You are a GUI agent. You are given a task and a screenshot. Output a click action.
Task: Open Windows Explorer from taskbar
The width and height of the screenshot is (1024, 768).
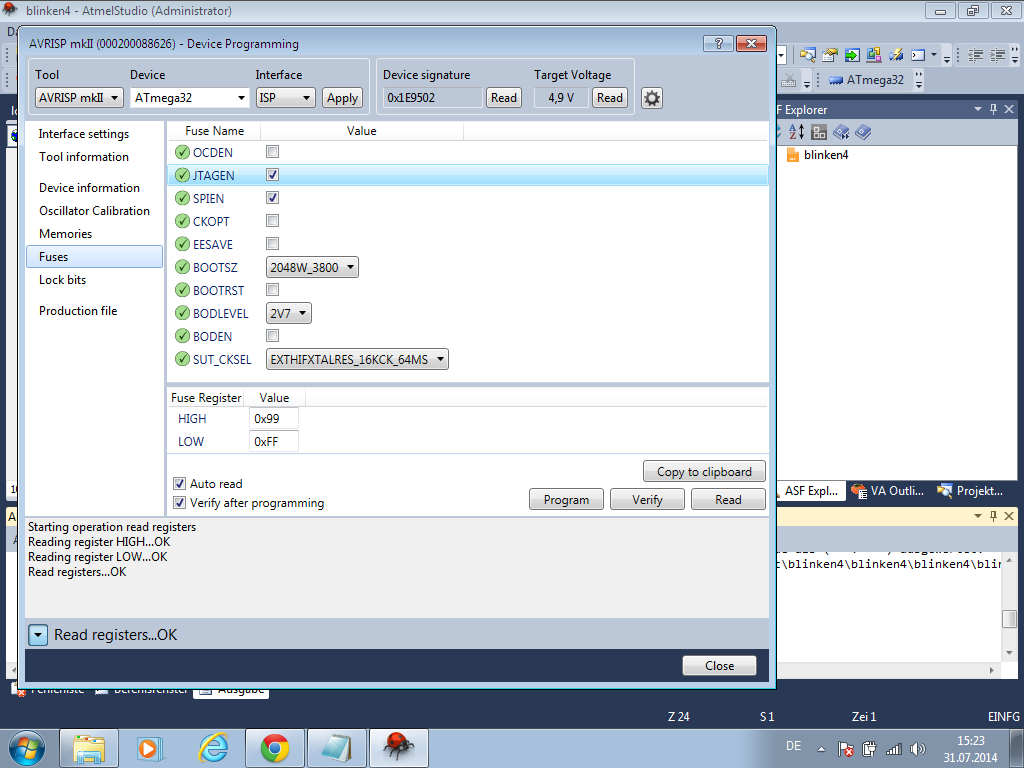(89, 748)
